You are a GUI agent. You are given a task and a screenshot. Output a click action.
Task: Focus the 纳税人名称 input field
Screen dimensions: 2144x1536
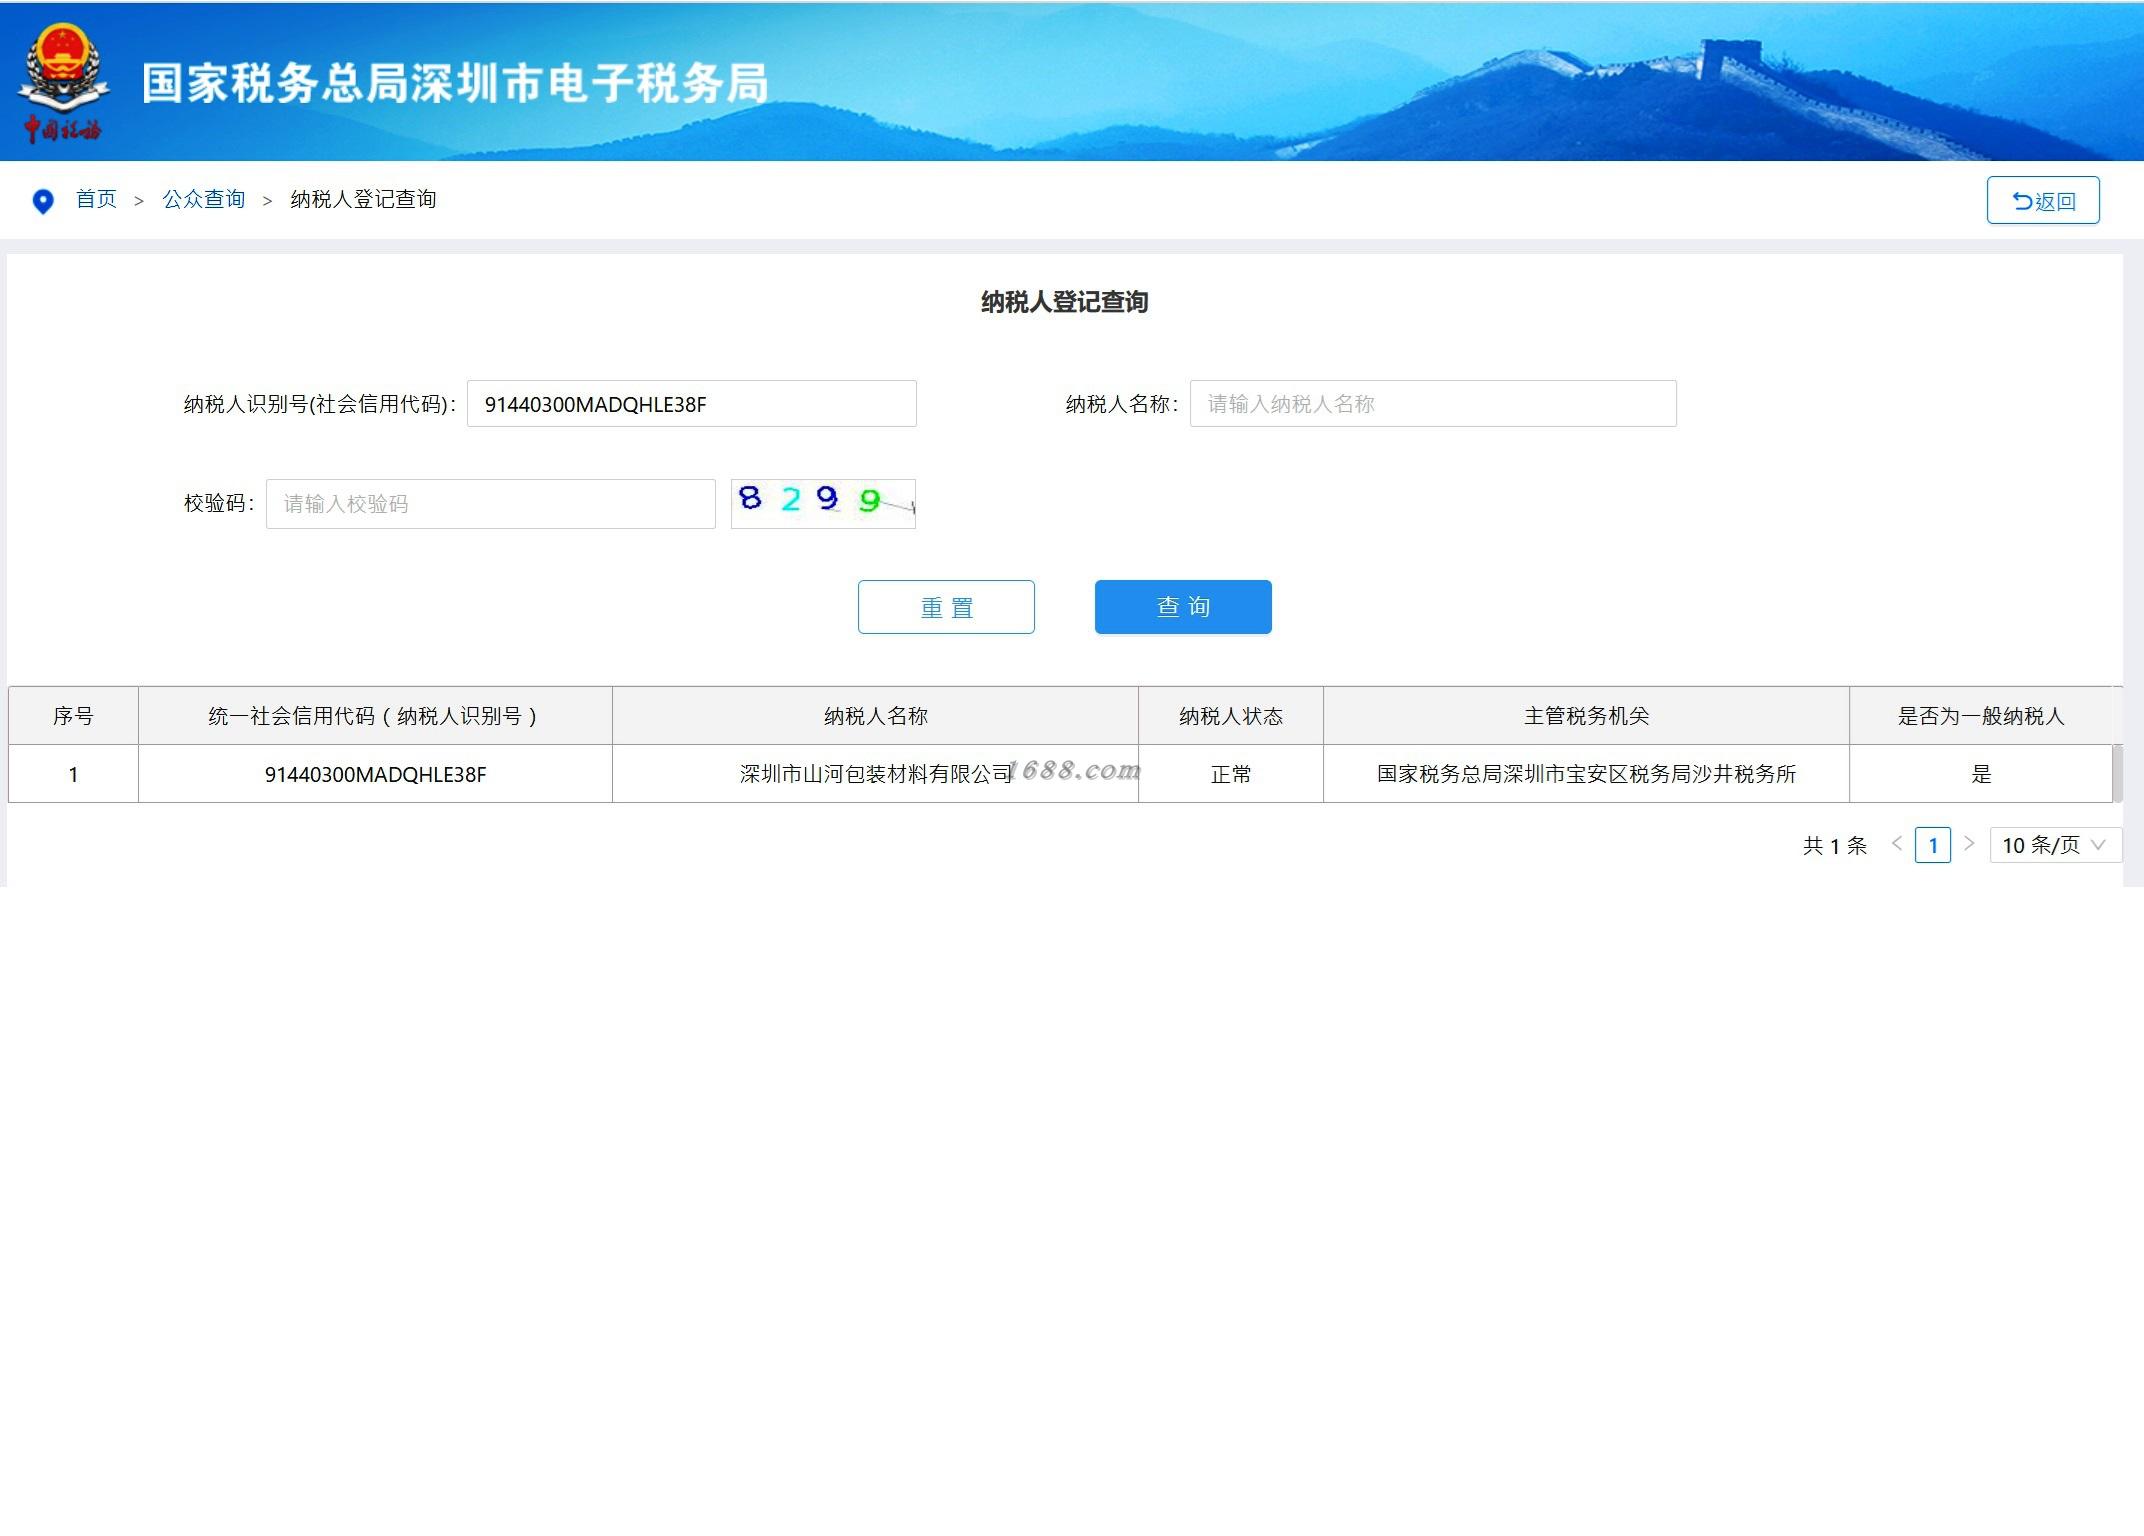point(1432,404)
